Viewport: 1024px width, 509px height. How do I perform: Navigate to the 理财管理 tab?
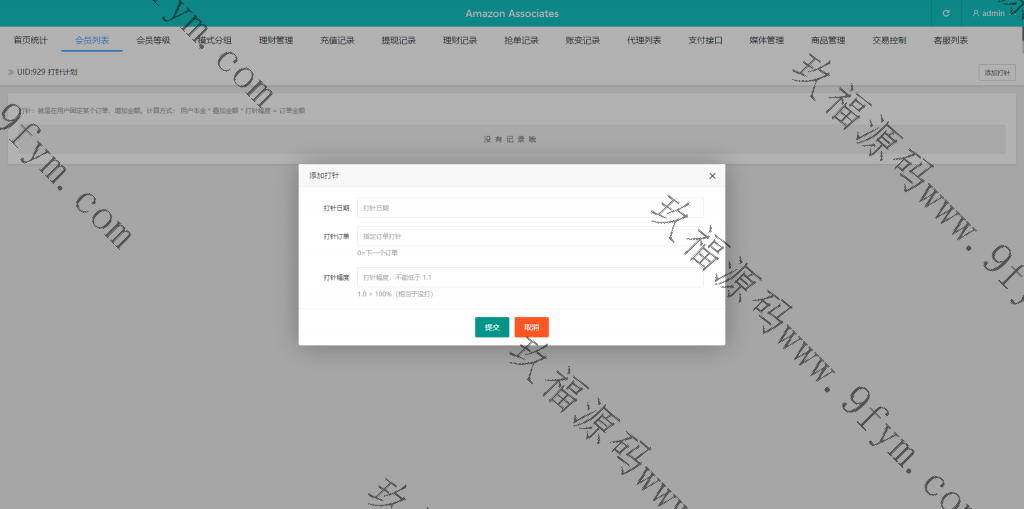coord(276,41)
